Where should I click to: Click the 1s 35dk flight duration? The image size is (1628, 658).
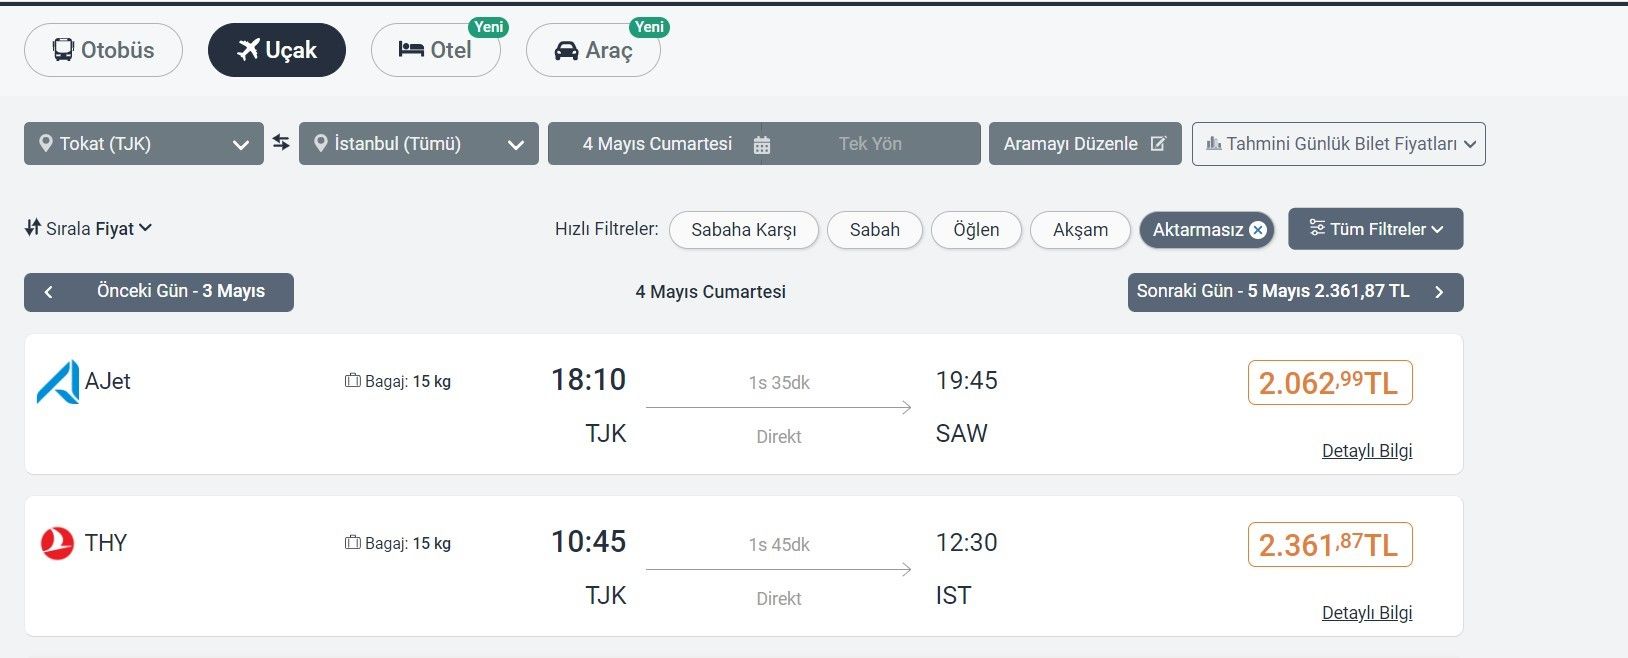pos(779,383)
